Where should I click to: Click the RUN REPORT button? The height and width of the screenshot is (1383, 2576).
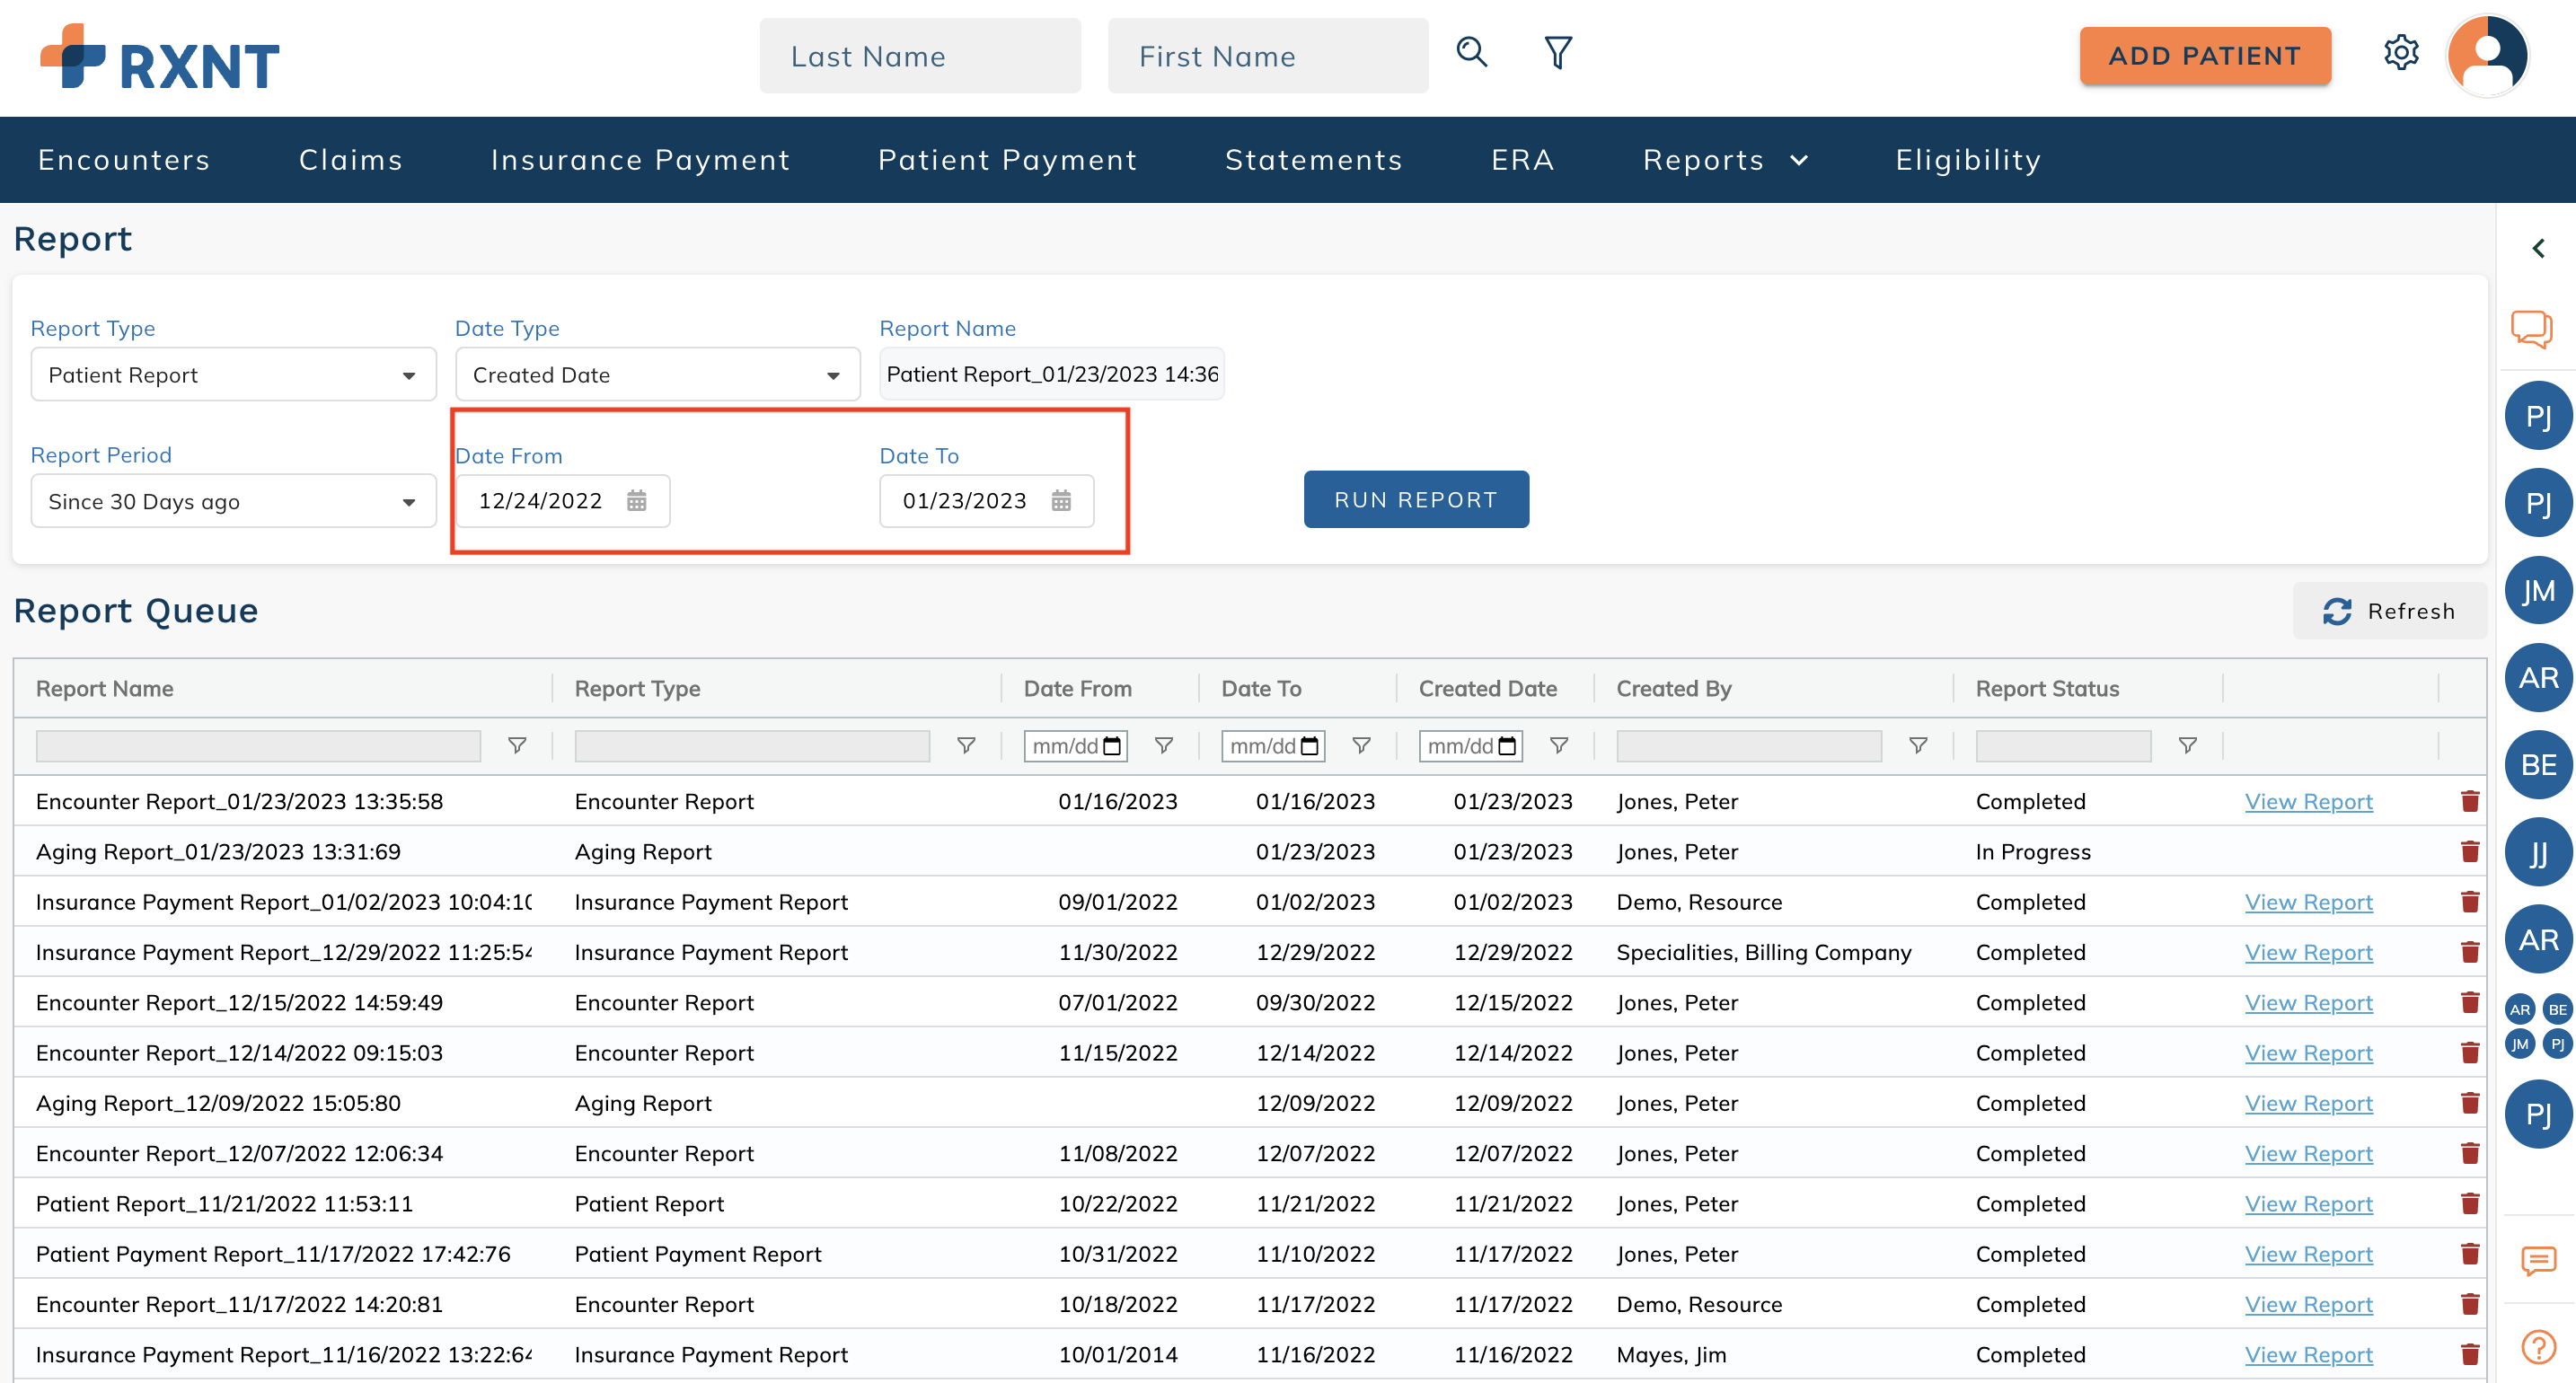1416,499
